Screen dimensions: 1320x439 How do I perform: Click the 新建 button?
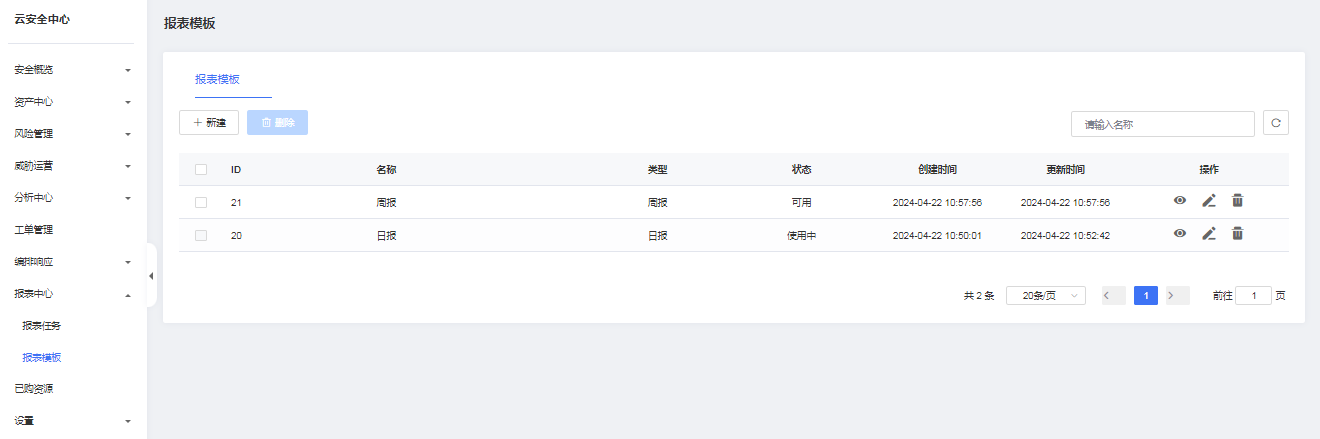(209, 123)
